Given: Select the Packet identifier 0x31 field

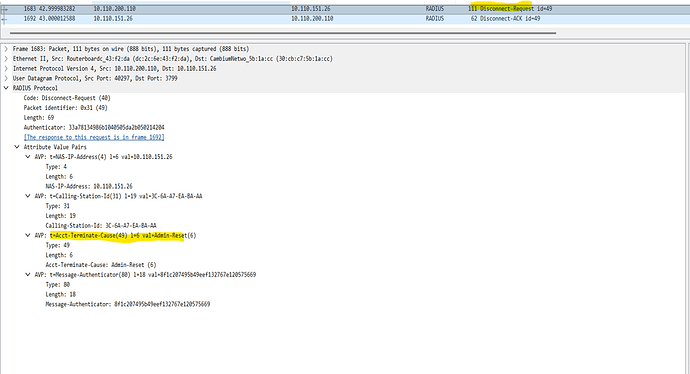Looking at the screenshot, I should (66, 108).
